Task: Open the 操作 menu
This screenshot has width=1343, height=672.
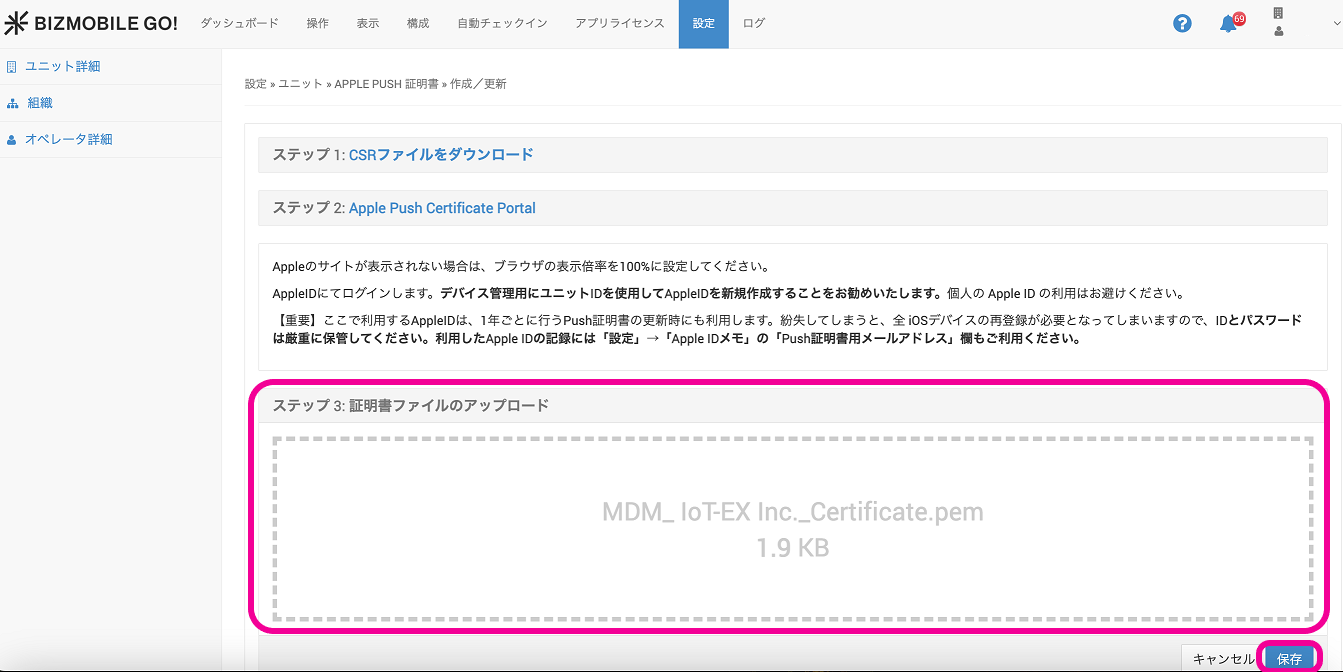Action: (x=317, y=23)
